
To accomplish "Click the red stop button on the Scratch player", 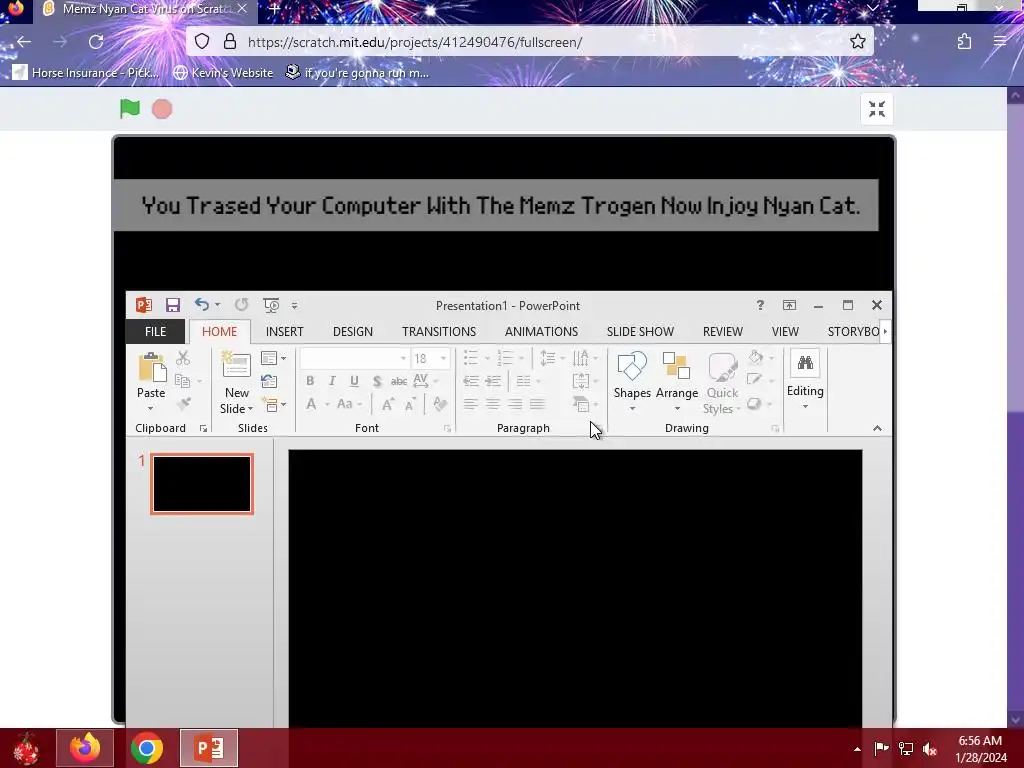I will click(162, 109).
